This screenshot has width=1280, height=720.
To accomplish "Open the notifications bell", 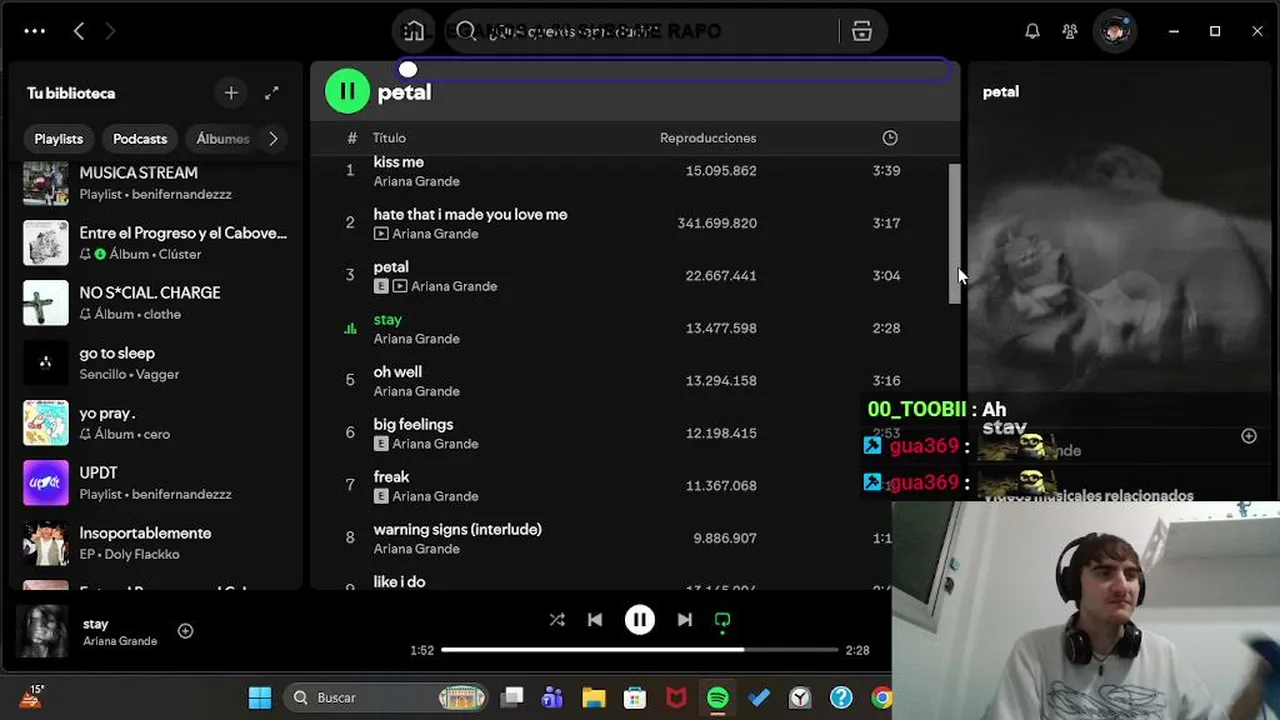I will point(1032,31).
